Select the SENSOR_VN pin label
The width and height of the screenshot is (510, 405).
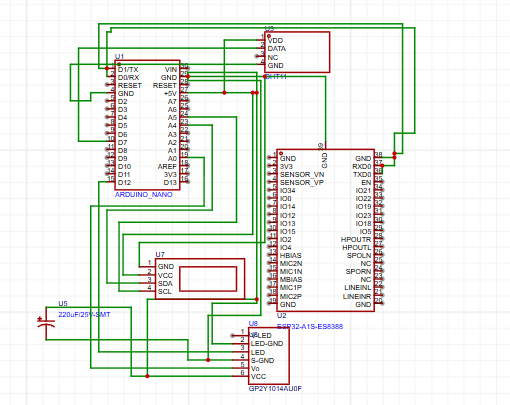tap(302, 175)
